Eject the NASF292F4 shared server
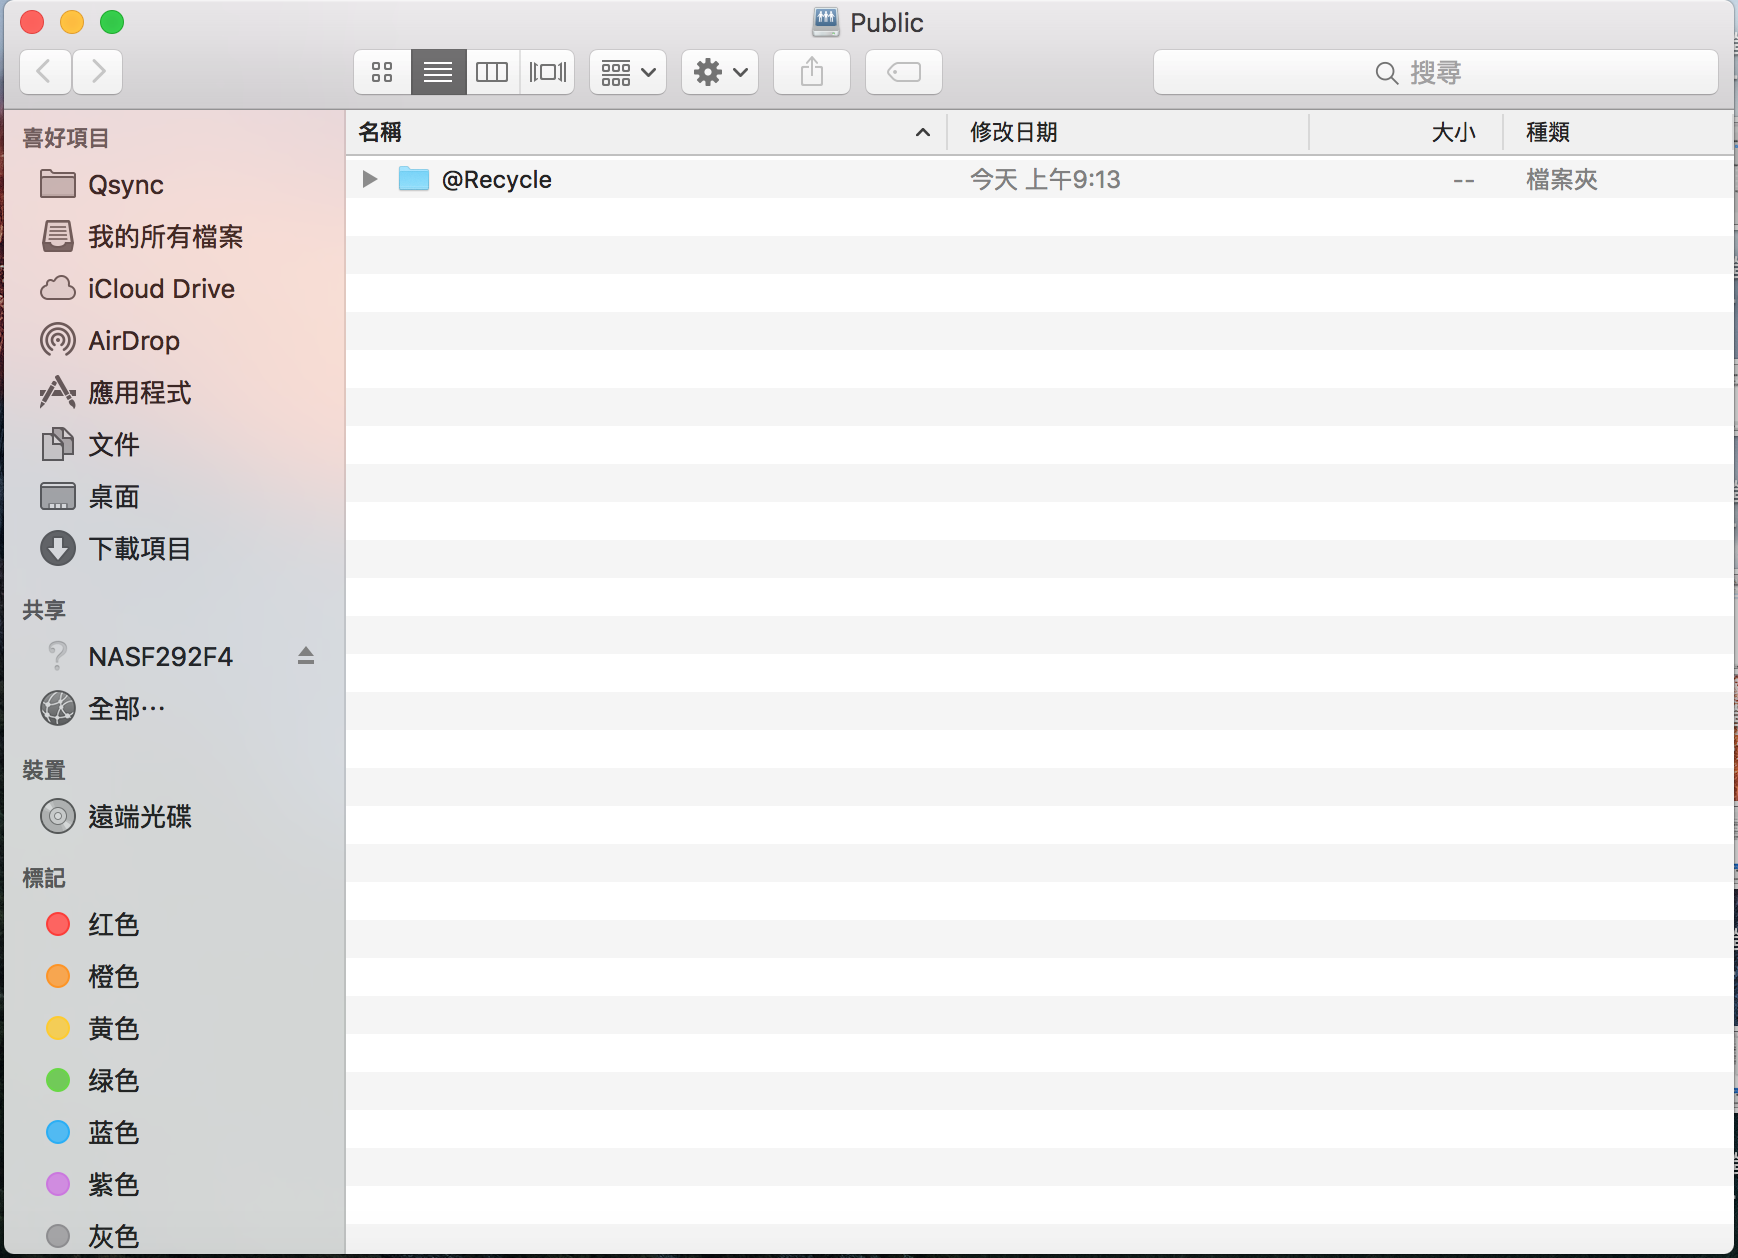 tap(306, 656)
